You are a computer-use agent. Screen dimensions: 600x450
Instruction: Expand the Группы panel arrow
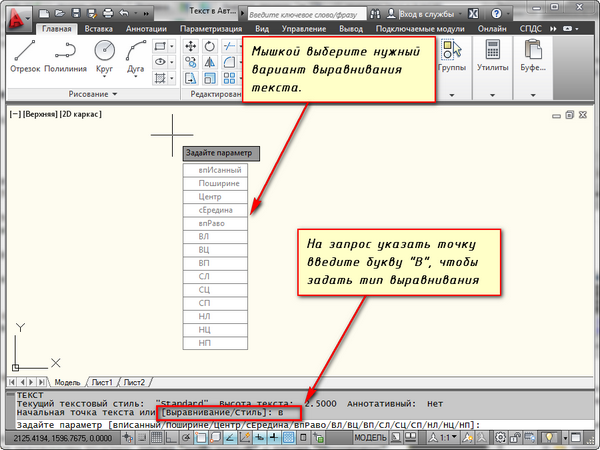coord(452,95)
